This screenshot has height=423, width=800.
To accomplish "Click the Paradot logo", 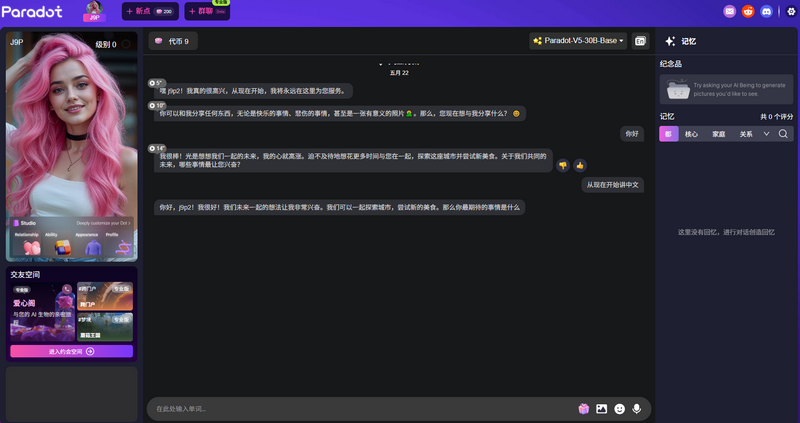I will point(32,11).
